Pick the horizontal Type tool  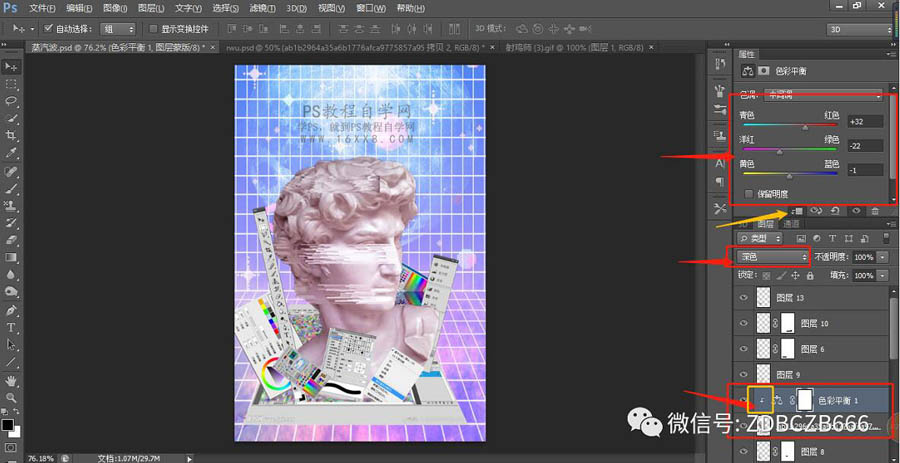[x=12, y=328]
